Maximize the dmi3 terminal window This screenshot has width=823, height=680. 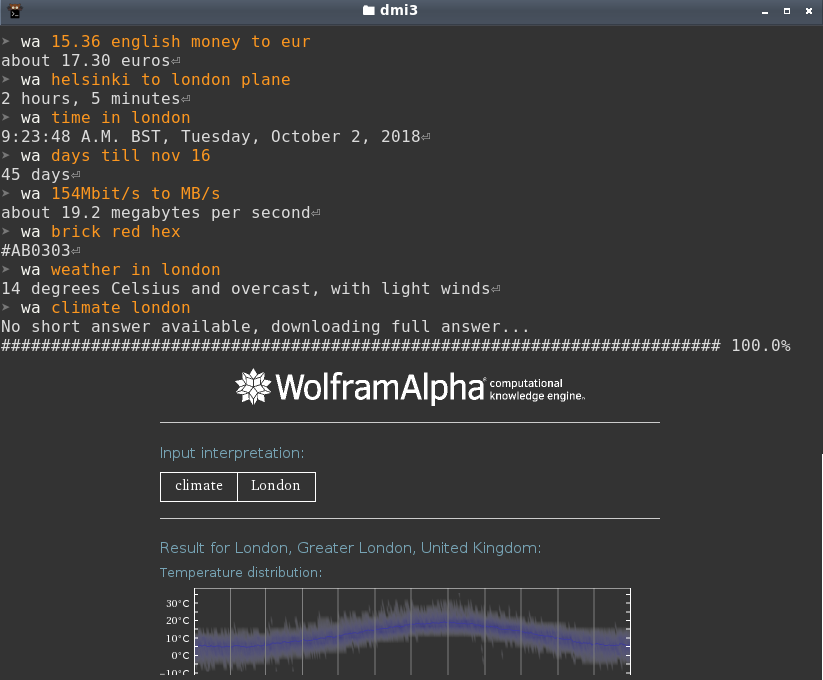[x=787, y=11]
